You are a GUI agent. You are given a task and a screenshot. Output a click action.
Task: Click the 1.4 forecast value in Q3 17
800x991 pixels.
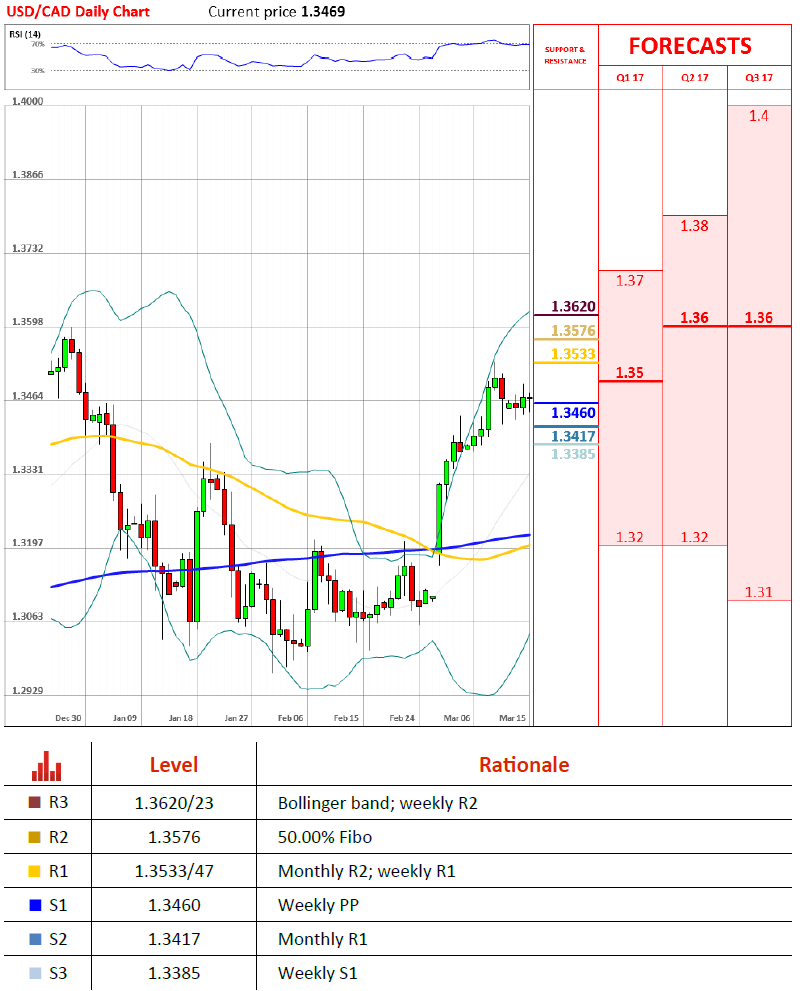tap(759, 116)
